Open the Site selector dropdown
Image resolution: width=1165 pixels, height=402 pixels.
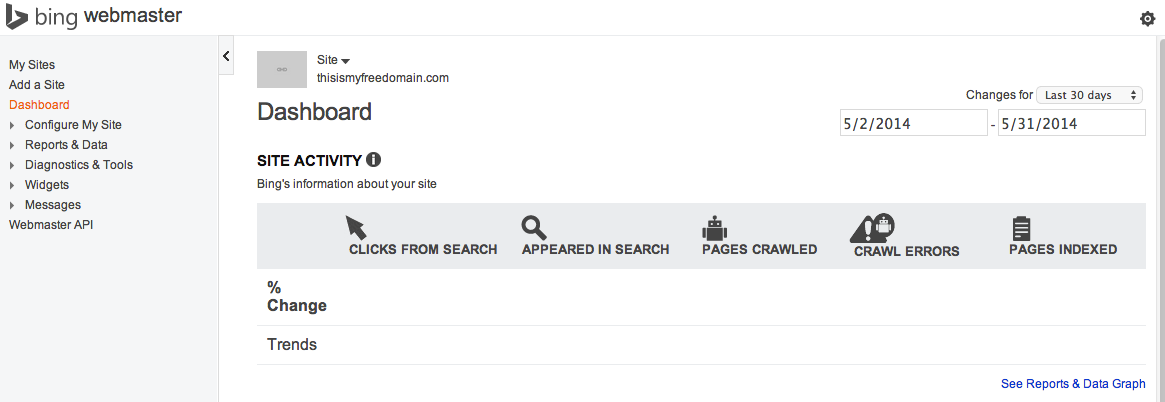[x=333, y=60]
